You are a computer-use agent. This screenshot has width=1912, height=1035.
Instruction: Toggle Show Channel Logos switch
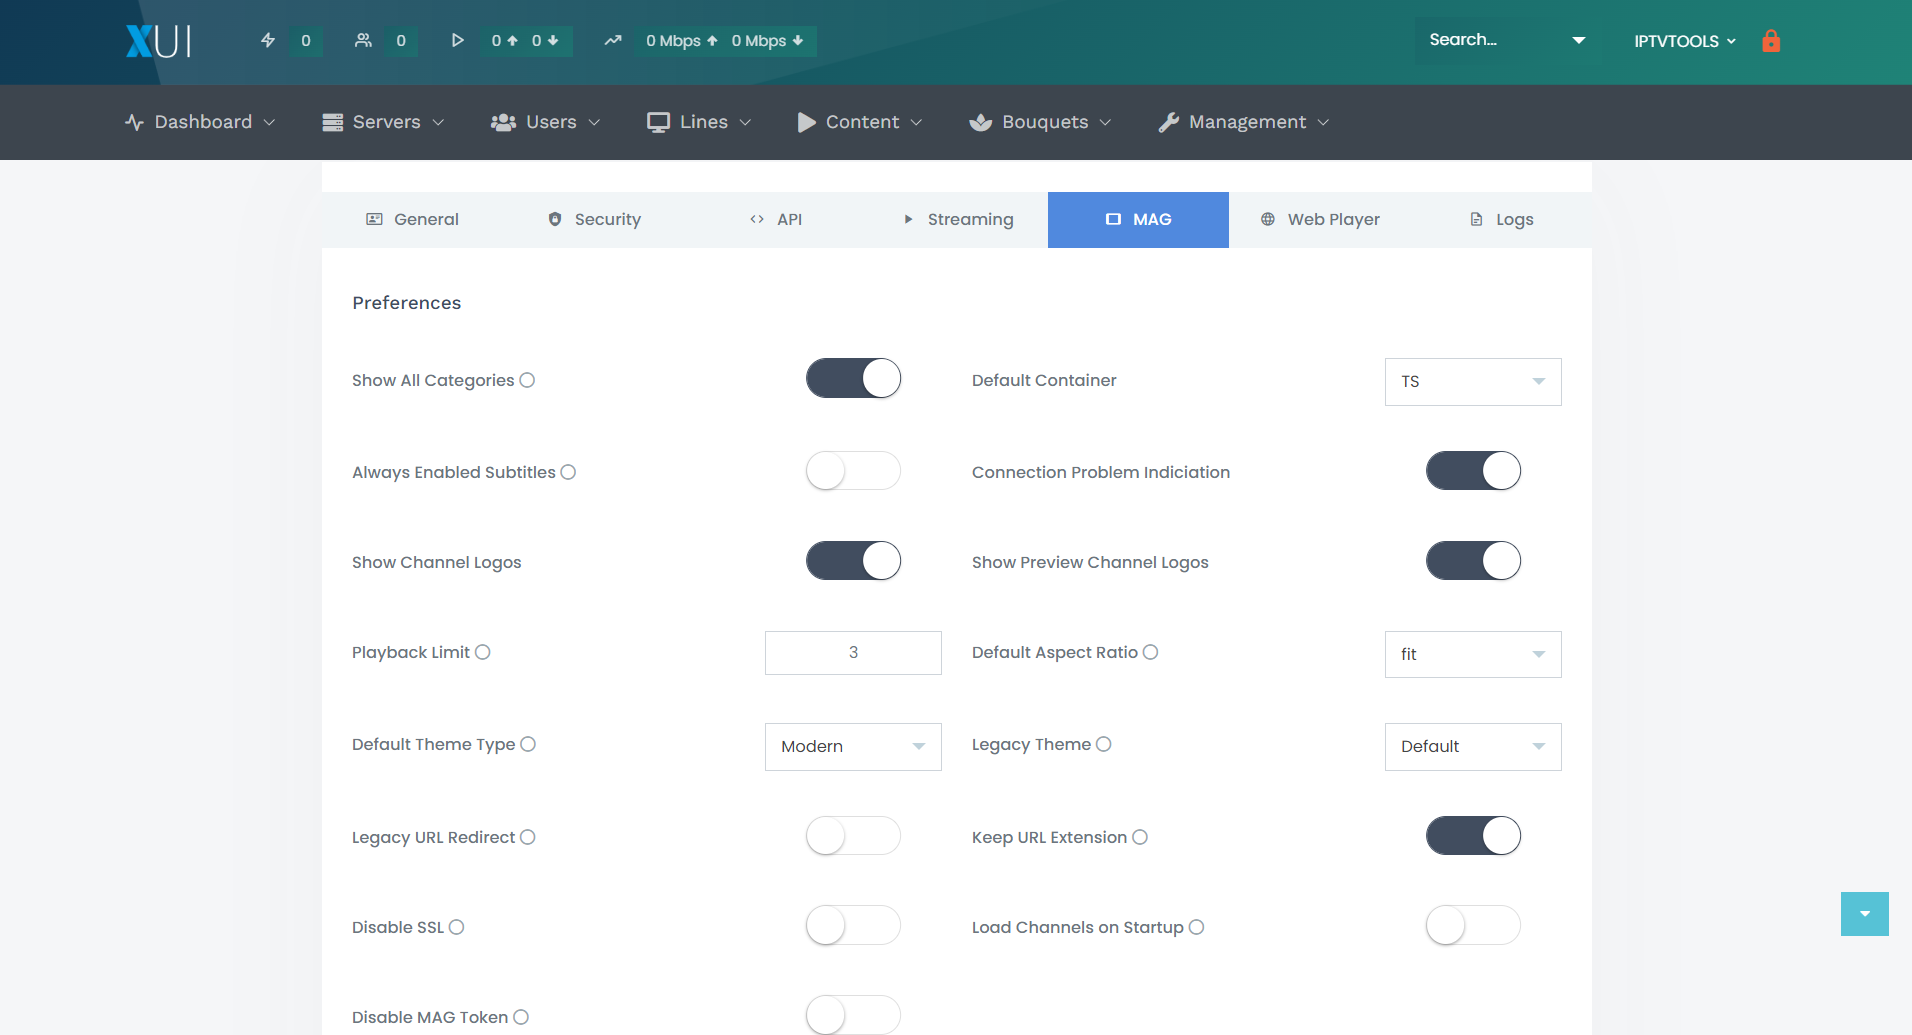pos(853,560)
